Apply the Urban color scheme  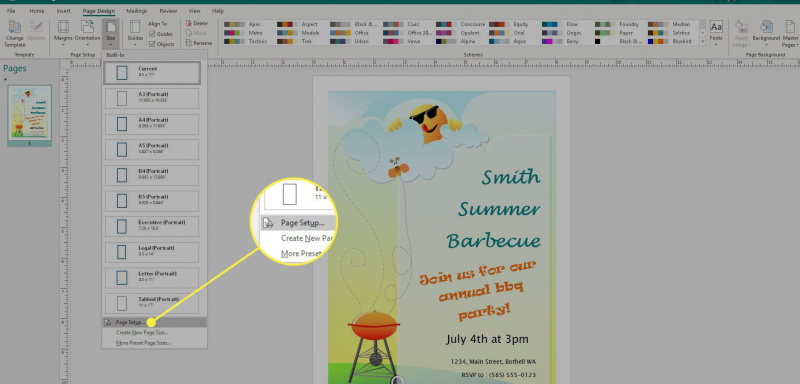click(350, 41)
